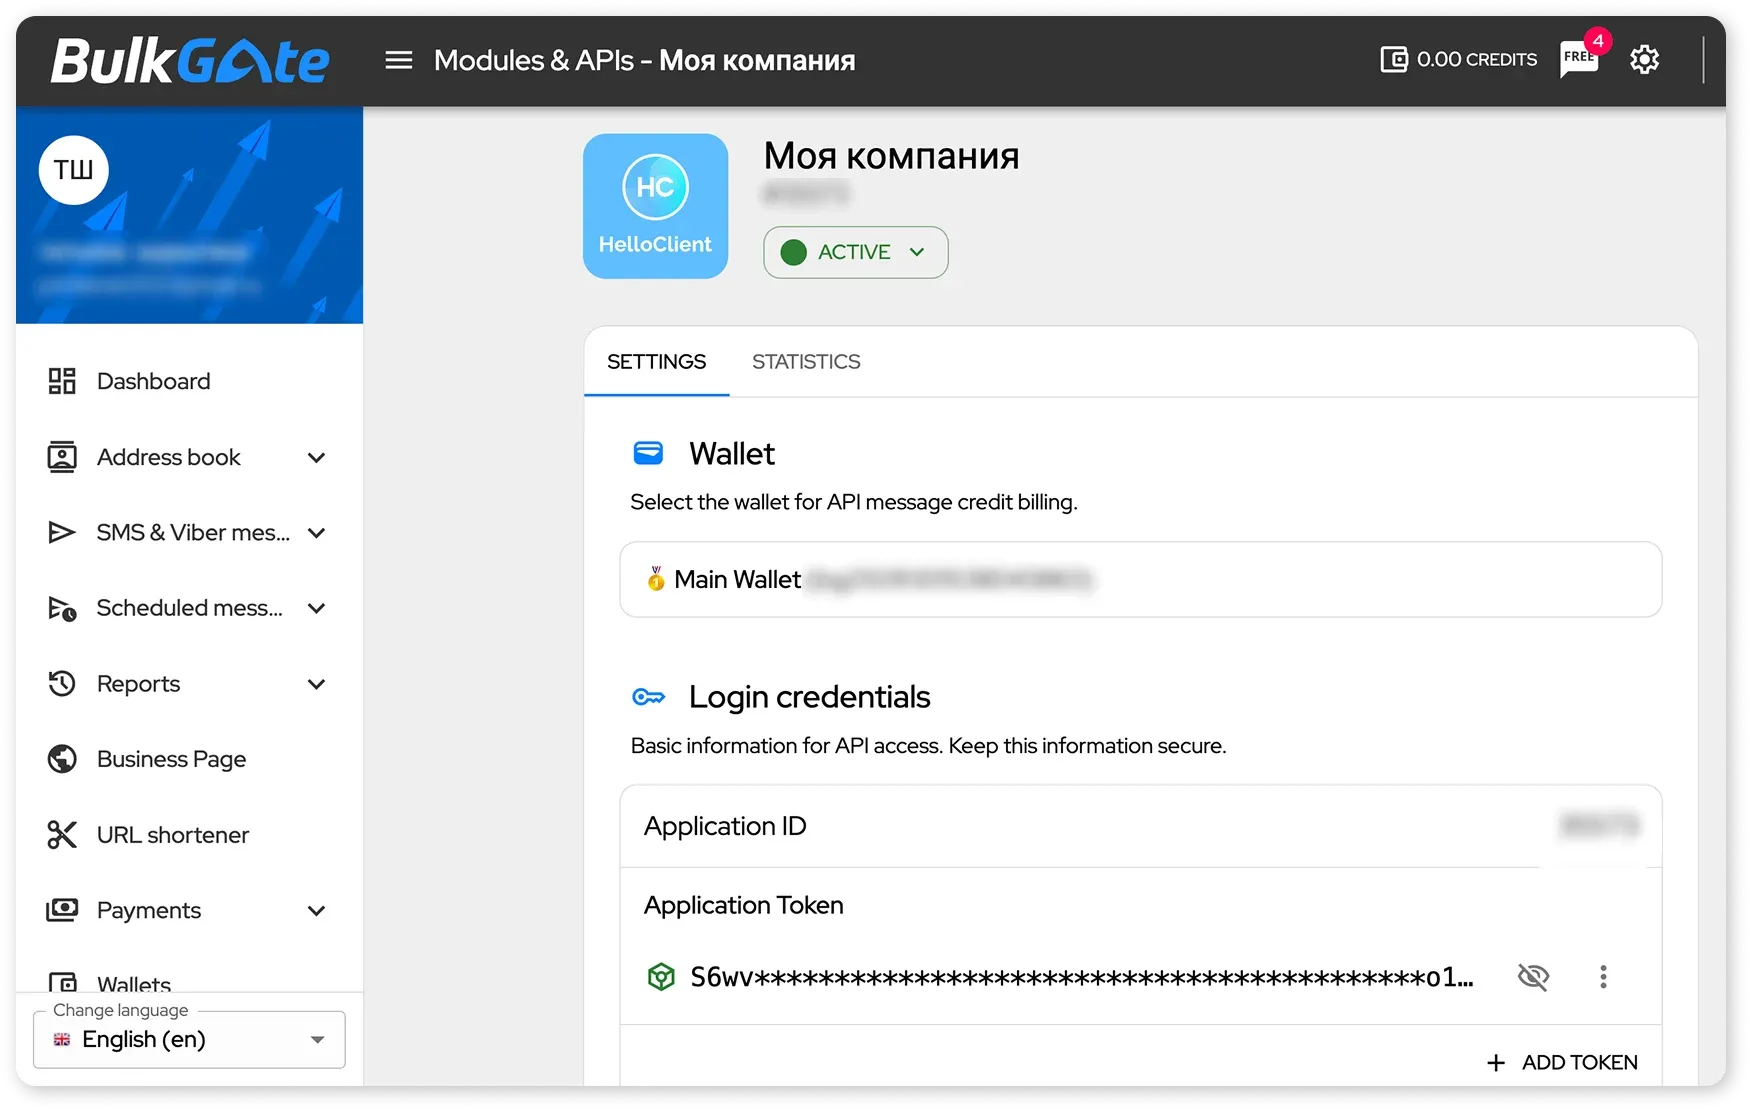Select the Main Wallet field
This screenshot has width=1750, height=1110.
click(1140, 580)
